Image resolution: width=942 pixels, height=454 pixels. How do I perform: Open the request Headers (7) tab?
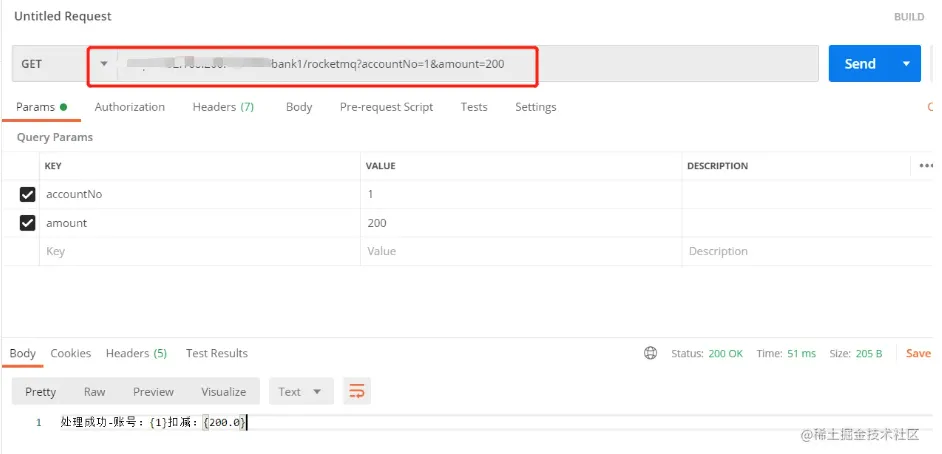(223, 107)
